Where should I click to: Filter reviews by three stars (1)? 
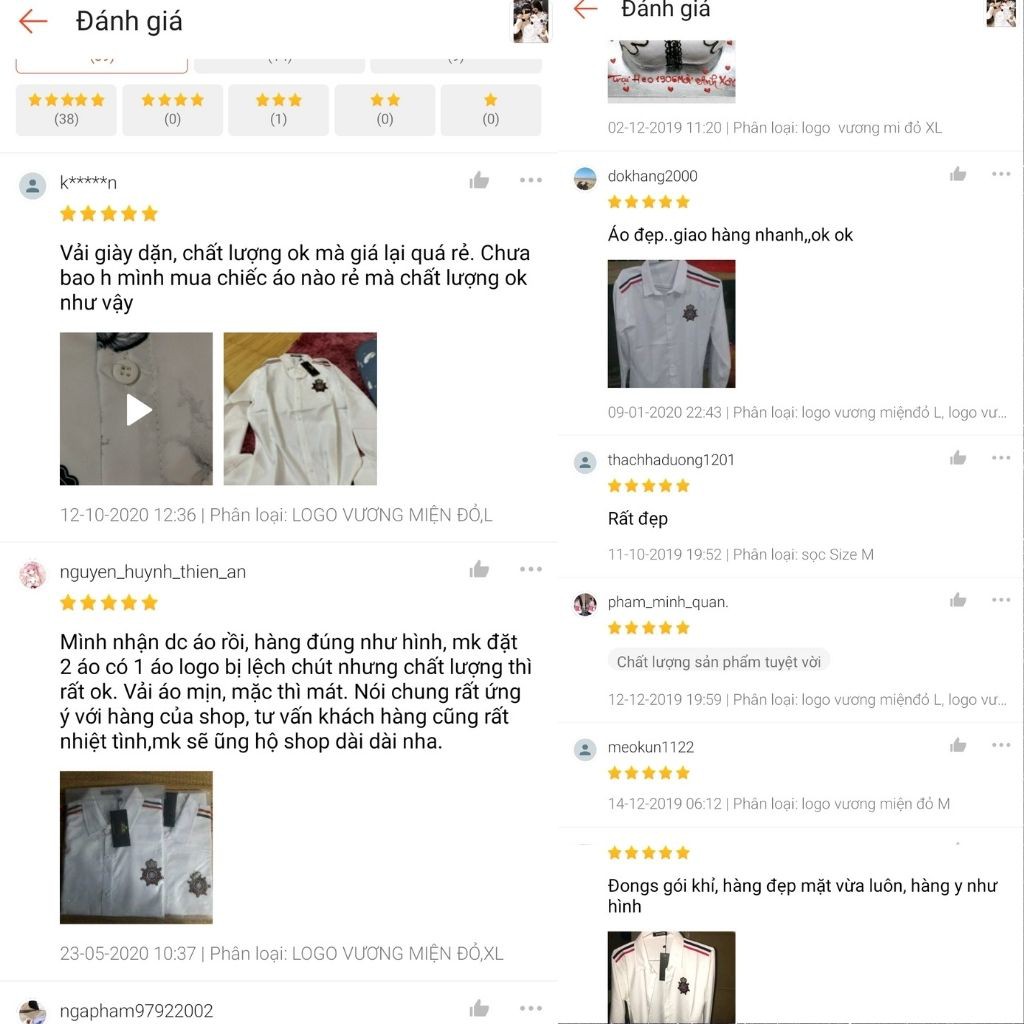[x=278, y=110]
